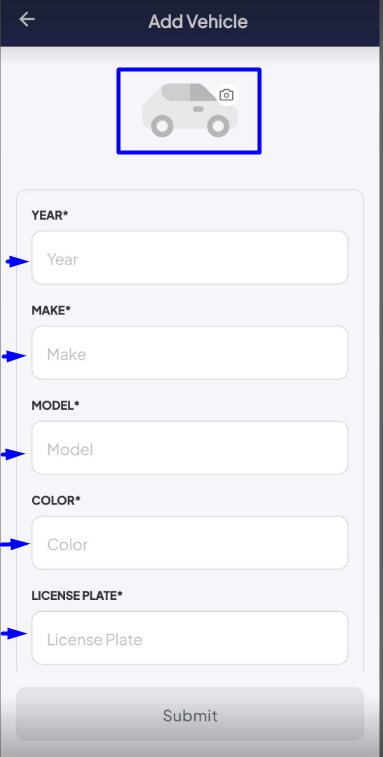
Task: Click the MODEL* field label
Action: (56, 406)
